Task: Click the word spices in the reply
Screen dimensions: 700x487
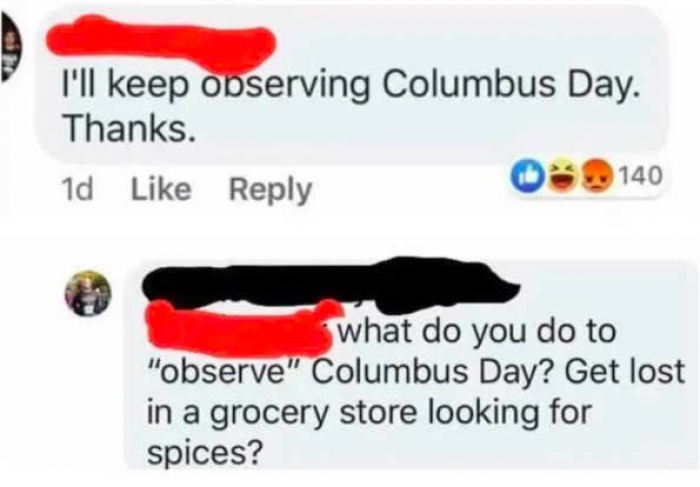Action: [205, 453]
